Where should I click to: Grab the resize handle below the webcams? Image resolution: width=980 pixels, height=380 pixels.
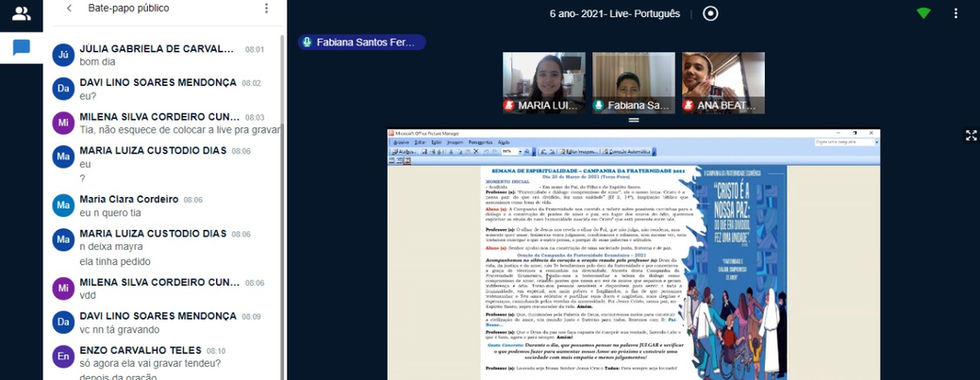click(634, 120)
